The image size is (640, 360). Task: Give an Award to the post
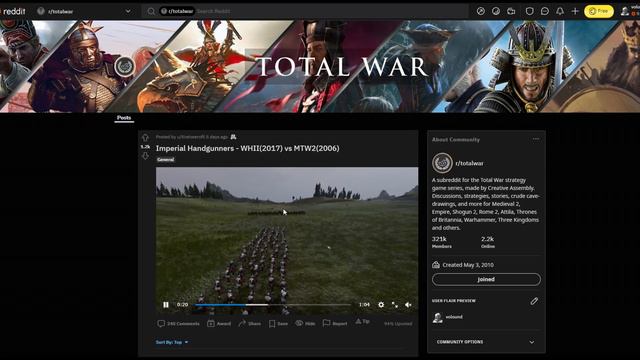pos(219,324)
